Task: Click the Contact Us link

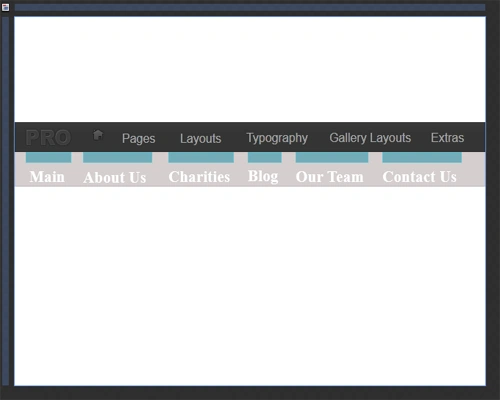Action: click(x=419, y=177)
